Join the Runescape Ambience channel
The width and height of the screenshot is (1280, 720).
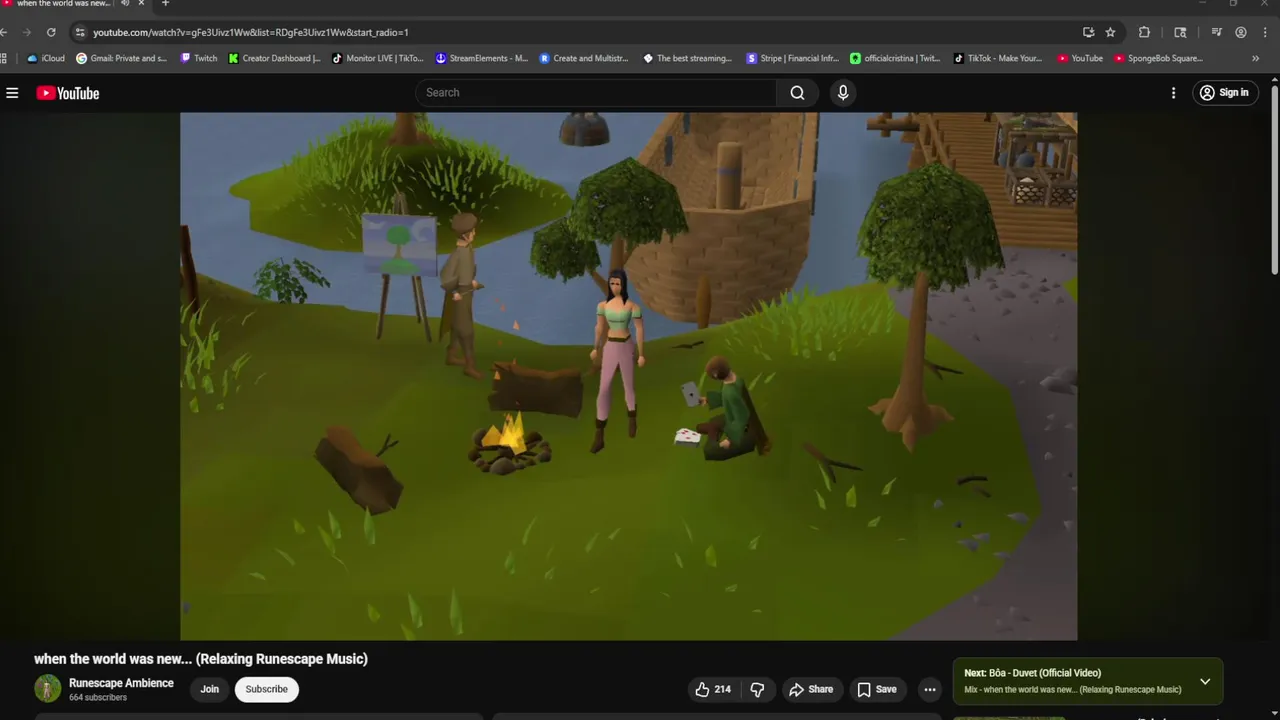pyautogui.click(x=209, y=689)
